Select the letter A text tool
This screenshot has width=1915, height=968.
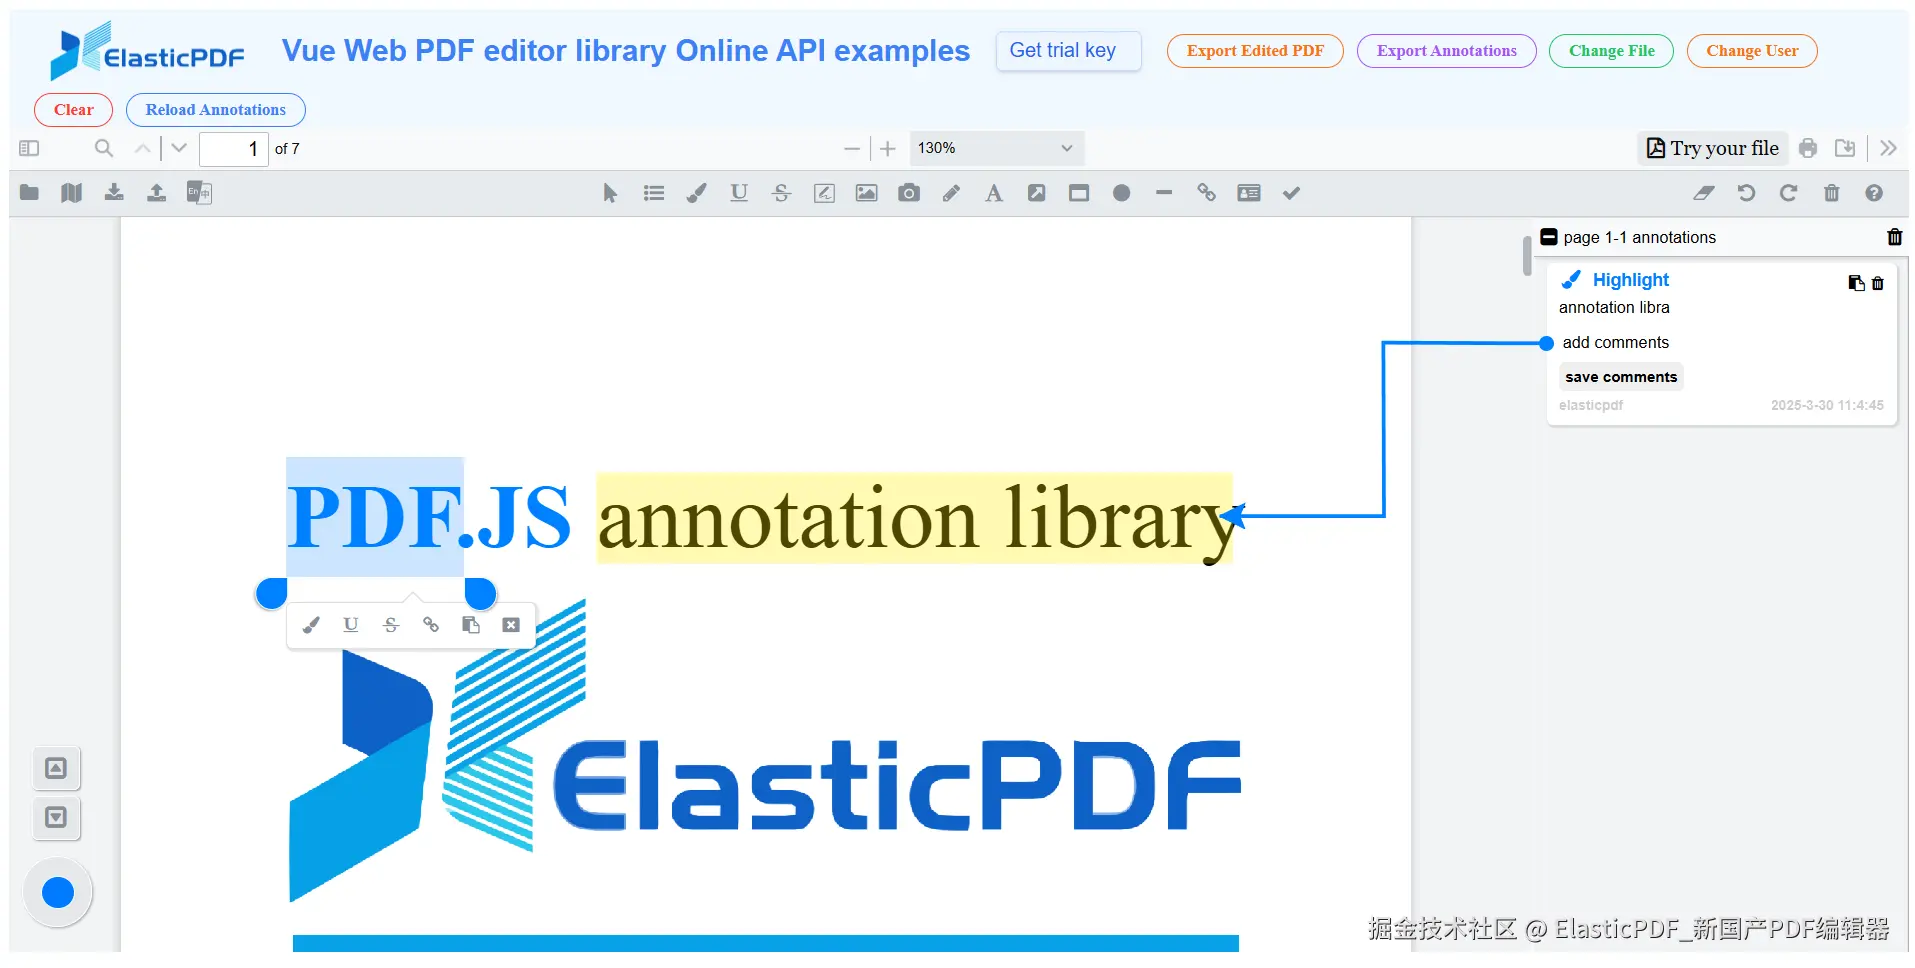[993, 193]
